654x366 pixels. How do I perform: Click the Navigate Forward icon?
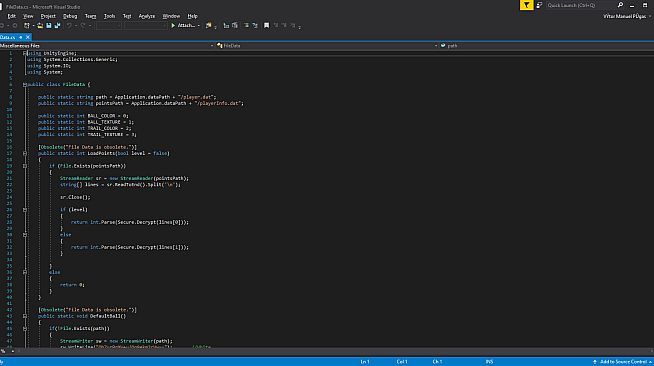15,25
